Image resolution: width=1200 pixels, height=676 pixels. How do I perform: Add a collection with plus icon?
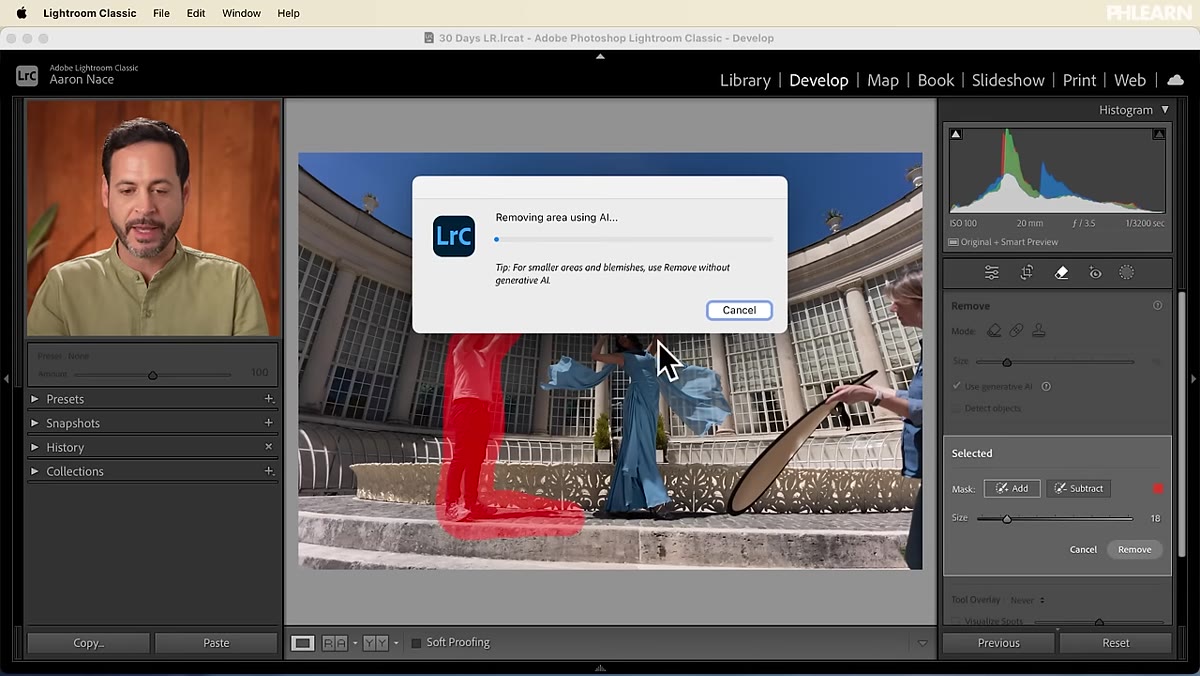268,471
